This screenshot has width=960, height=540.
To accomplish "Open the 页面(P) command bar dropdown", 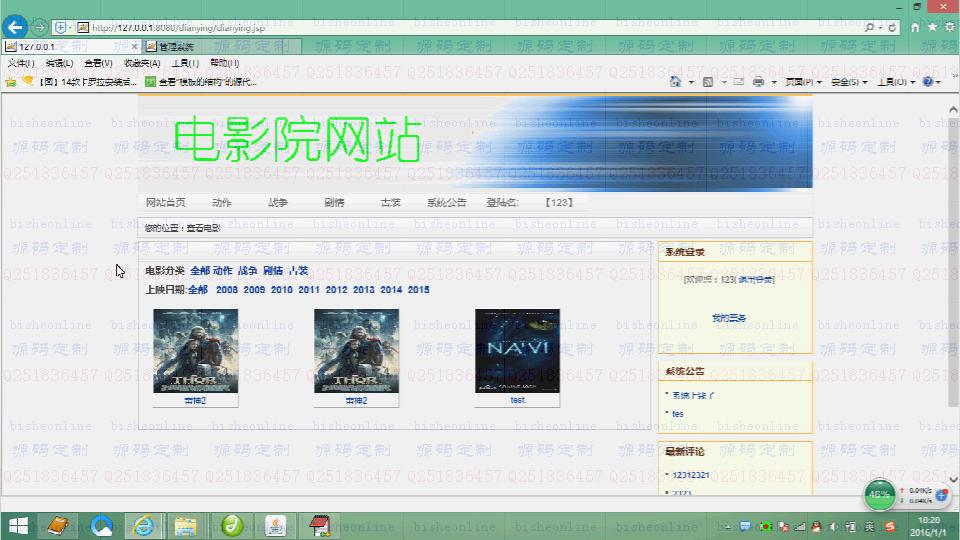I will [x=803, y=81].
